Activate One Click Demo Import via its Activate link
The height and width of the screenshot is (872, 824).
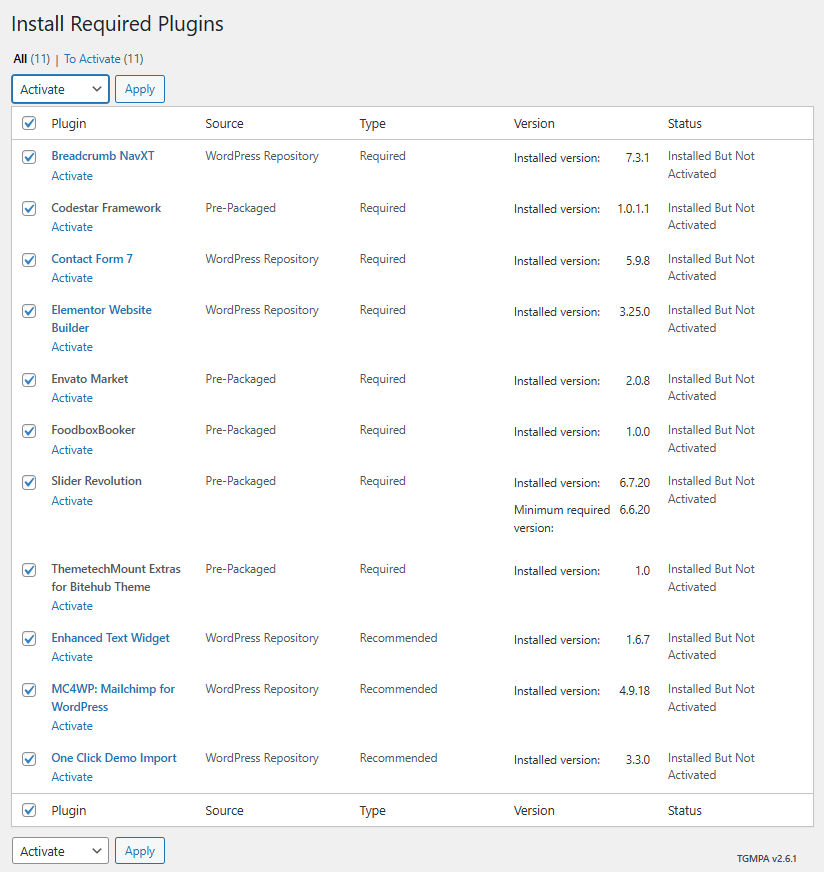point(72,777)
